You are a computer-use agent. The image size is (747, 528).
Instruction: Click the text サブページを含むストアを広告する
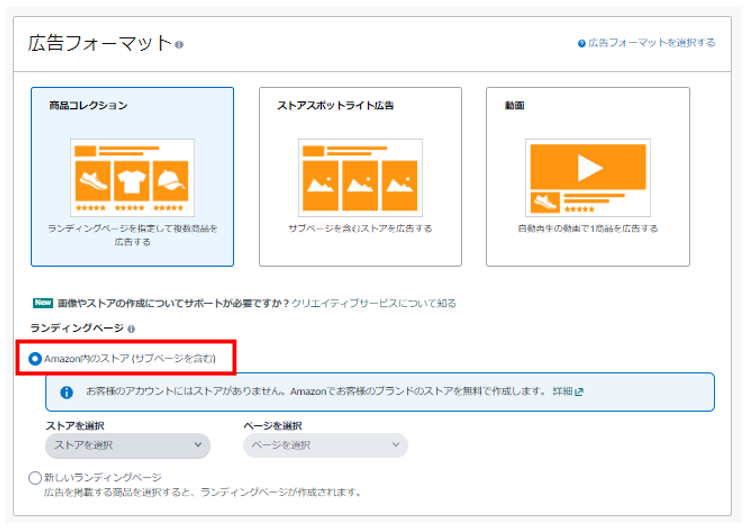(360, 229)
